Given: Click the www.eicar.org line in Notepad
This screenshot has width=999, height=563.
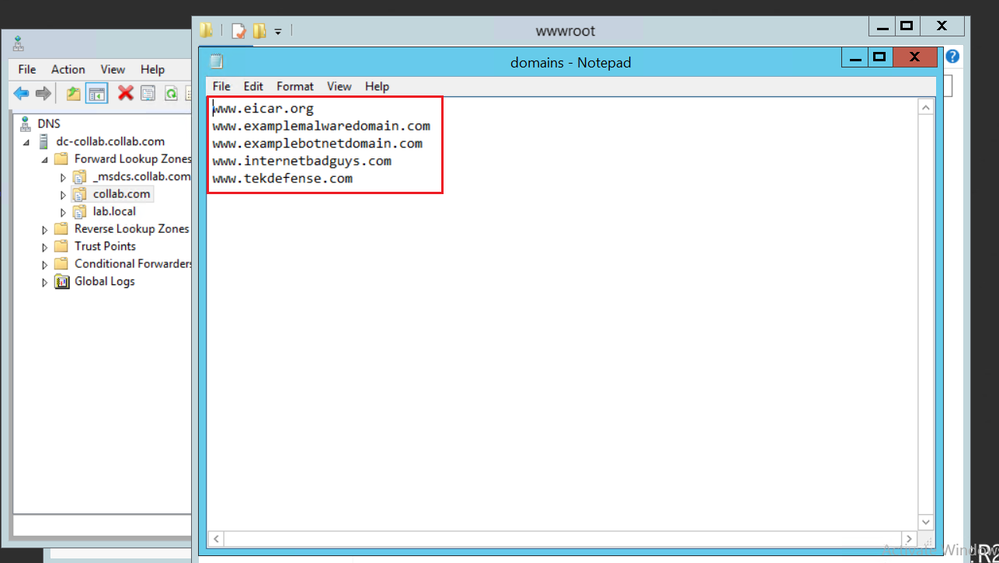Looking at the screenshot, I should (262, 108).
